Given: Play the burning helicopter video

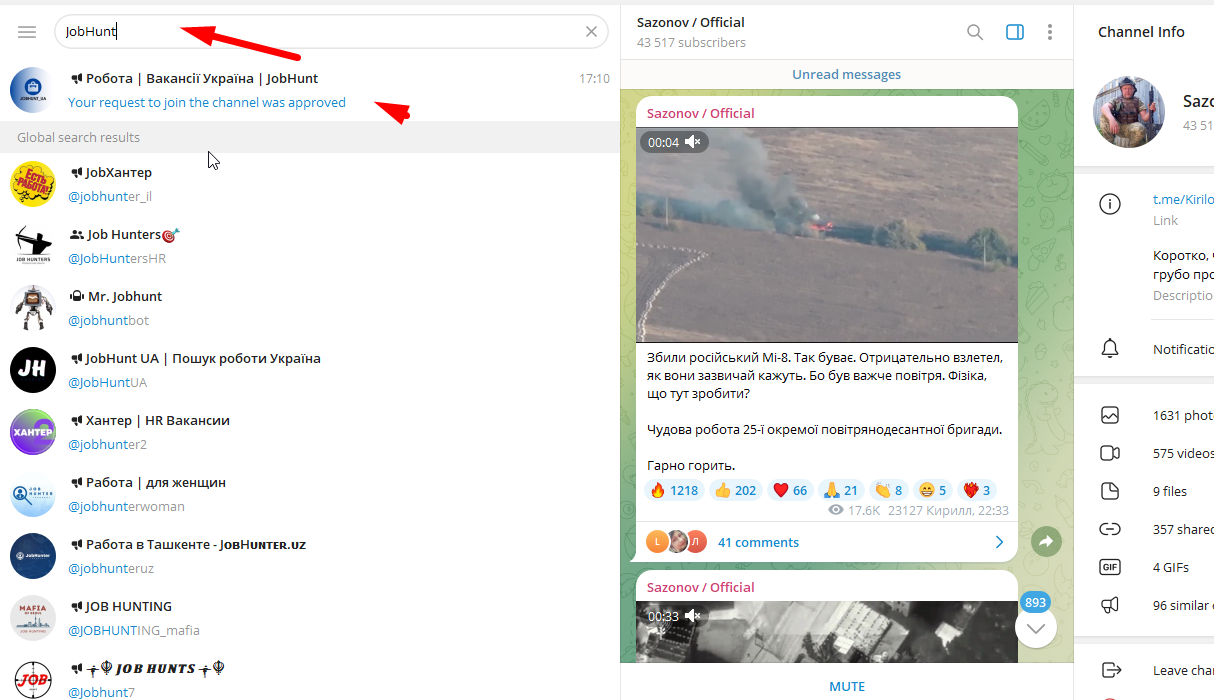Looking at the screenshot, I should coord(827,235).
